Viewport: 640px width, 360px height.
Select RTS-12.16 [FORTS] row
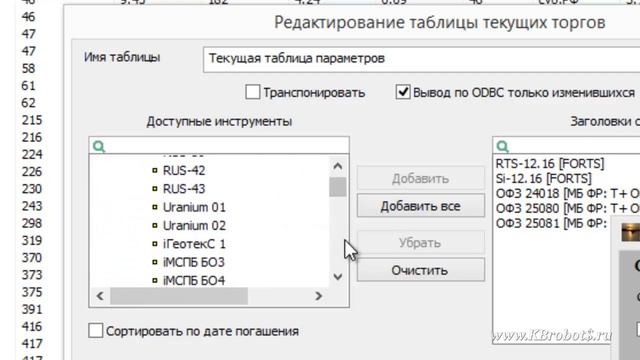[x=550, y=164]
